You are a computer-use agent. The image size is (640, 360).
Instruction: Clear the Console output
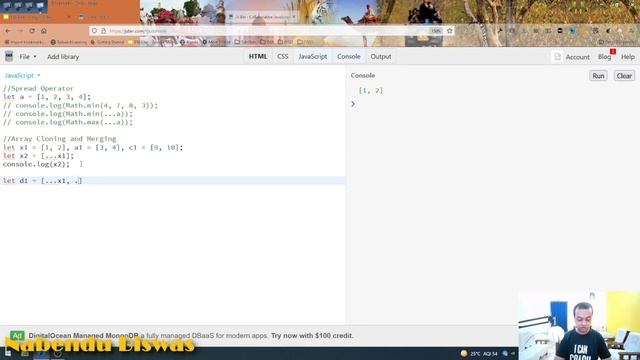(x=624, y=76)
